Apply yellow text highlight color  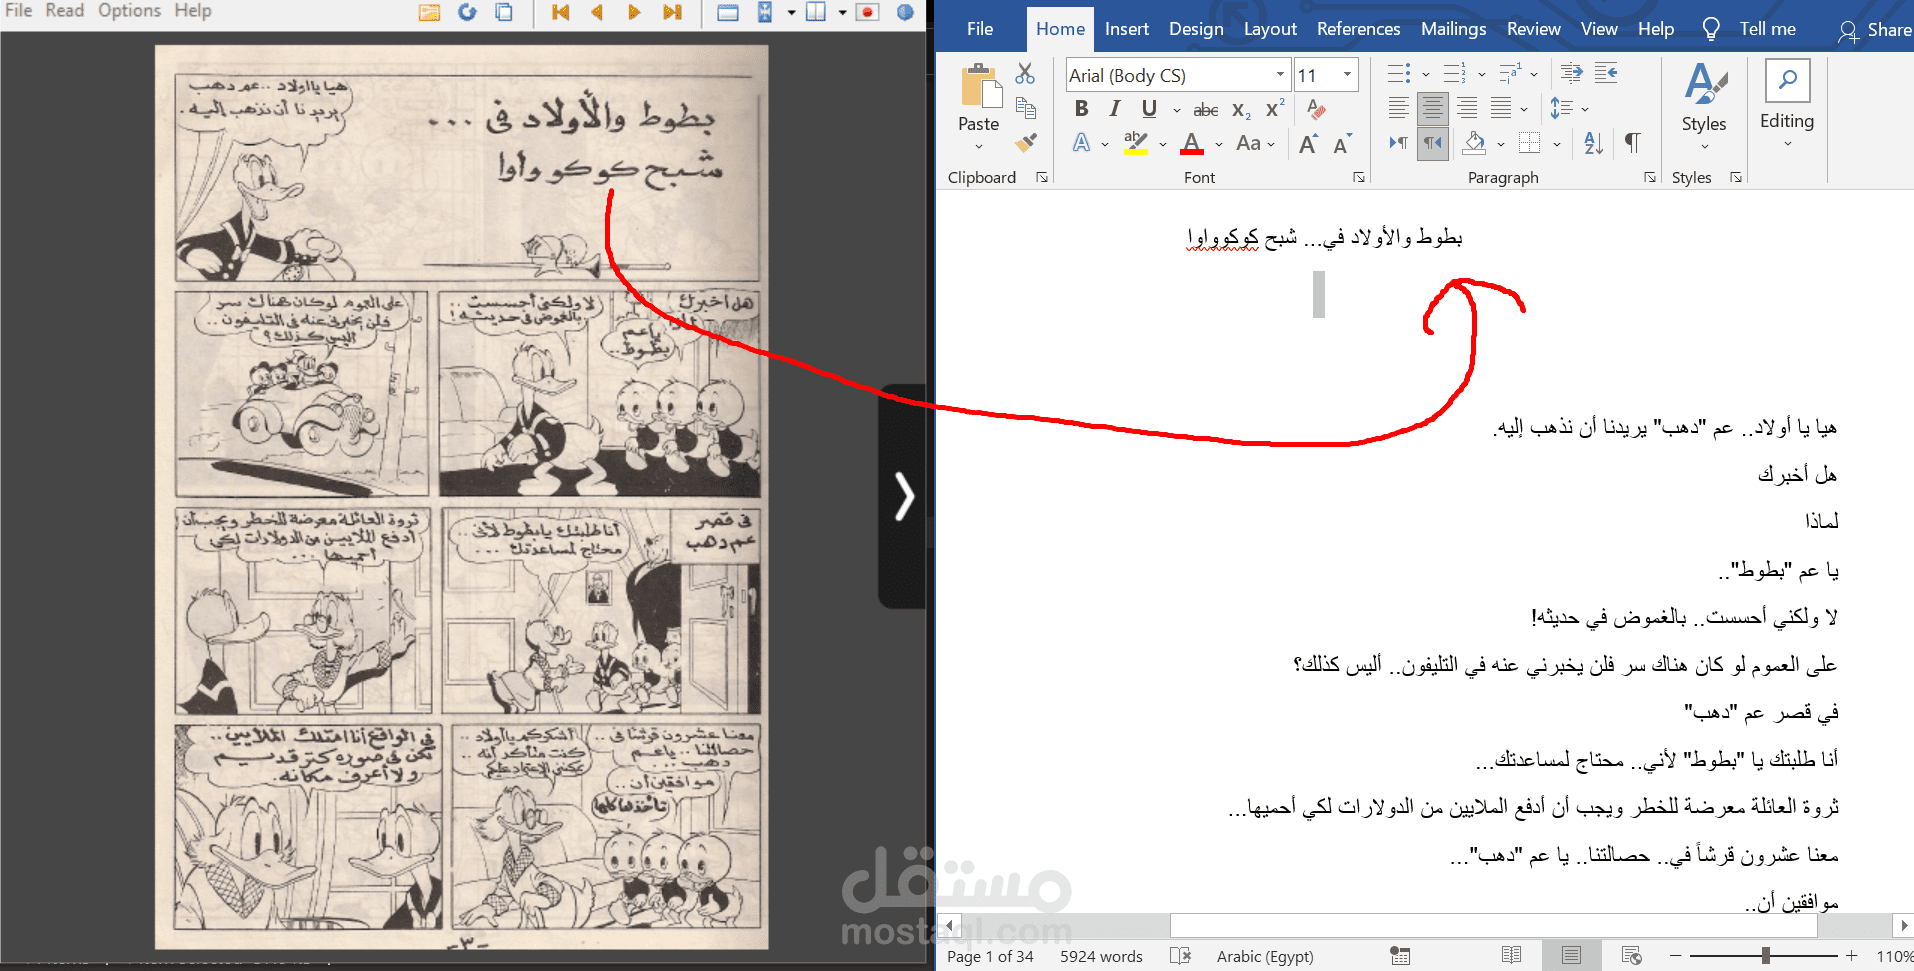coord(1135,143)
